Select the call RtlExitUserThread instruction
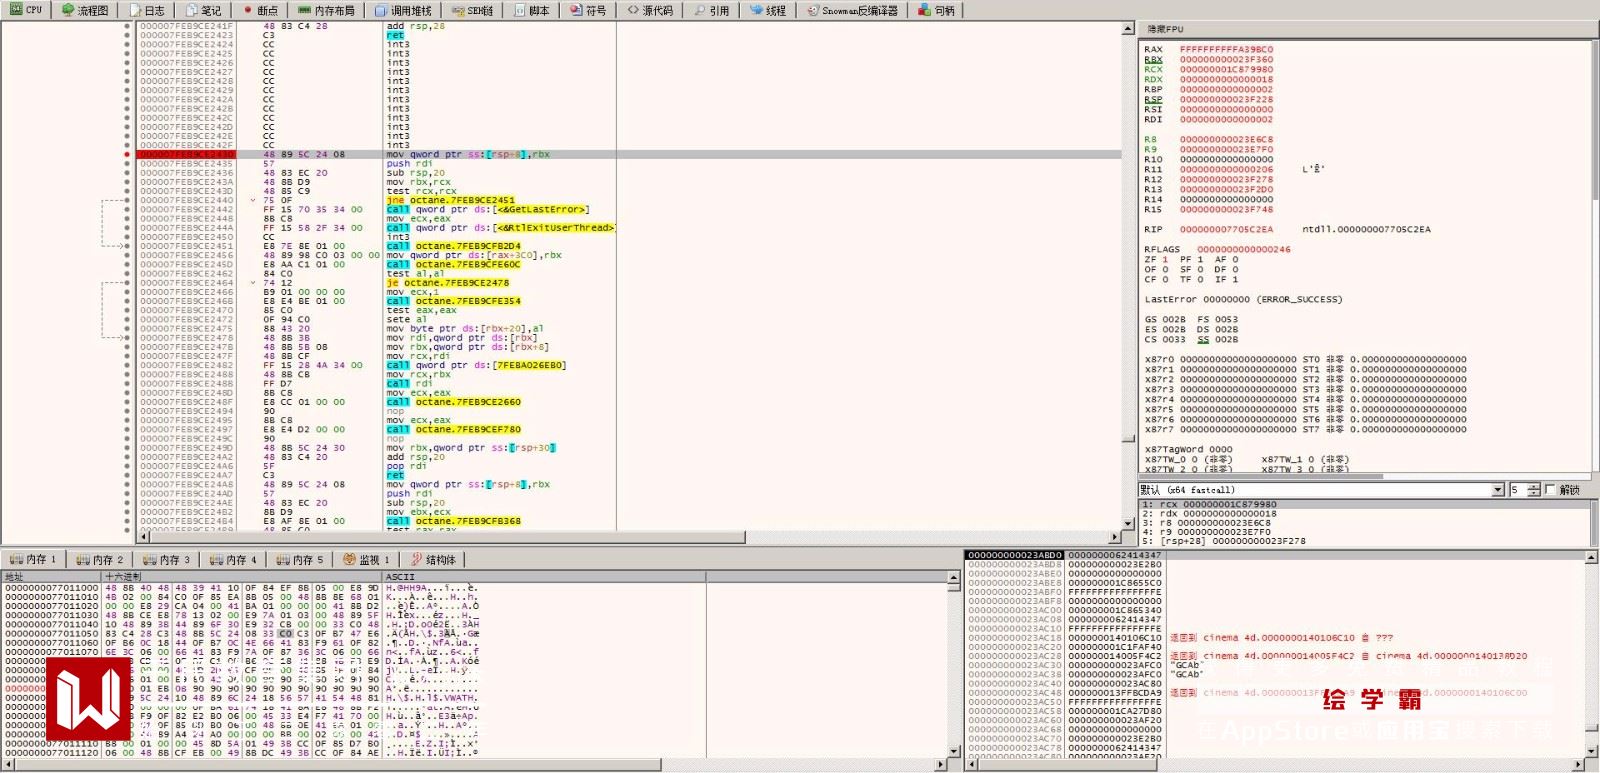The image size is (1600, 773). (500, 228)
